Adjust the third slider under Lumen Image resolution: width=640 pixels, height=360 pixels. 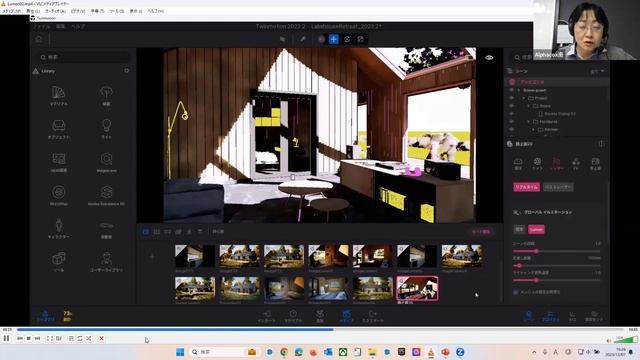click(557, 280)
